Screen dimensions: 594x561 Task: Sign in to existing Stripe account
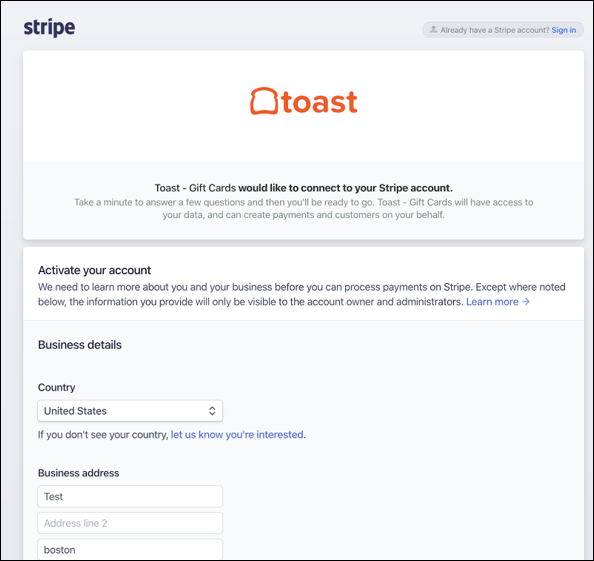564,30
